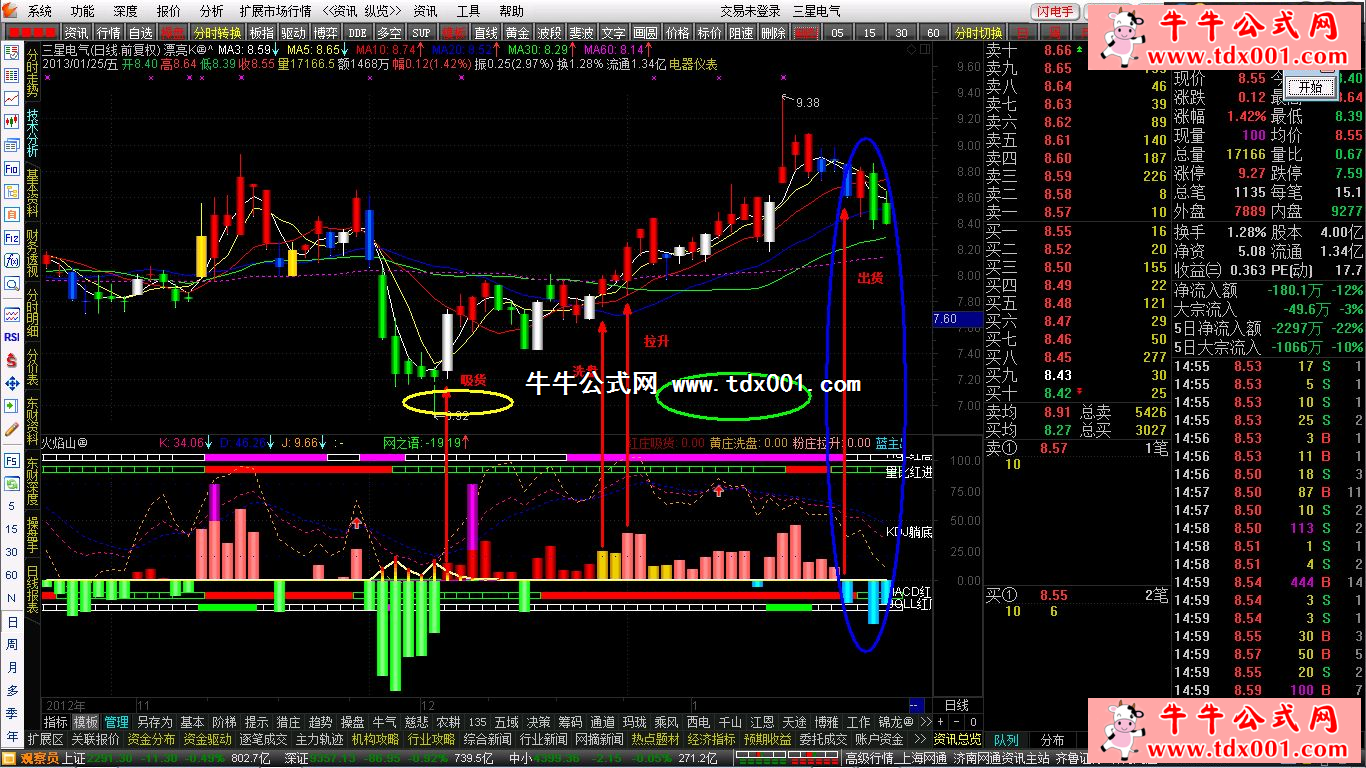This screenshot has width=1366, height=768.
Task: Open the 主力轨迹 bottom tab
Action: click(320, 739)
